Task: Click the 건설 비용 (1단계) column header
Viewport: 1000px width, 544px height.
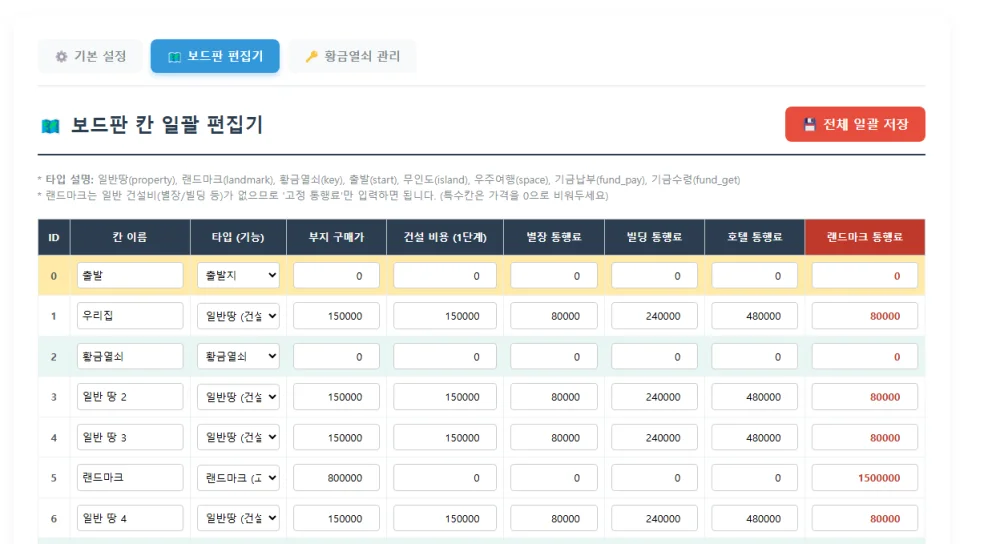Action: (445, 237)
